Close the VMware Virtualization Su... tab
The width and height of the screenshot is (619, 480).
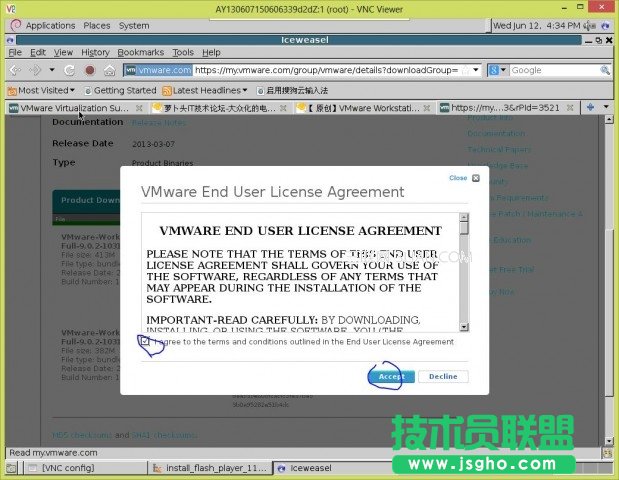tap(139, 108)
